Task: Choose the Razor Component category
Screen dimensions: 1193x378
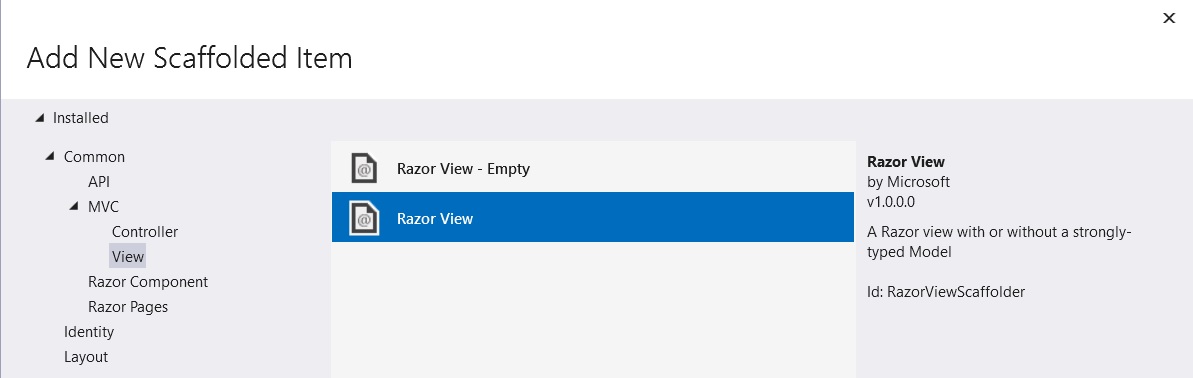Action: pos(148,282)
